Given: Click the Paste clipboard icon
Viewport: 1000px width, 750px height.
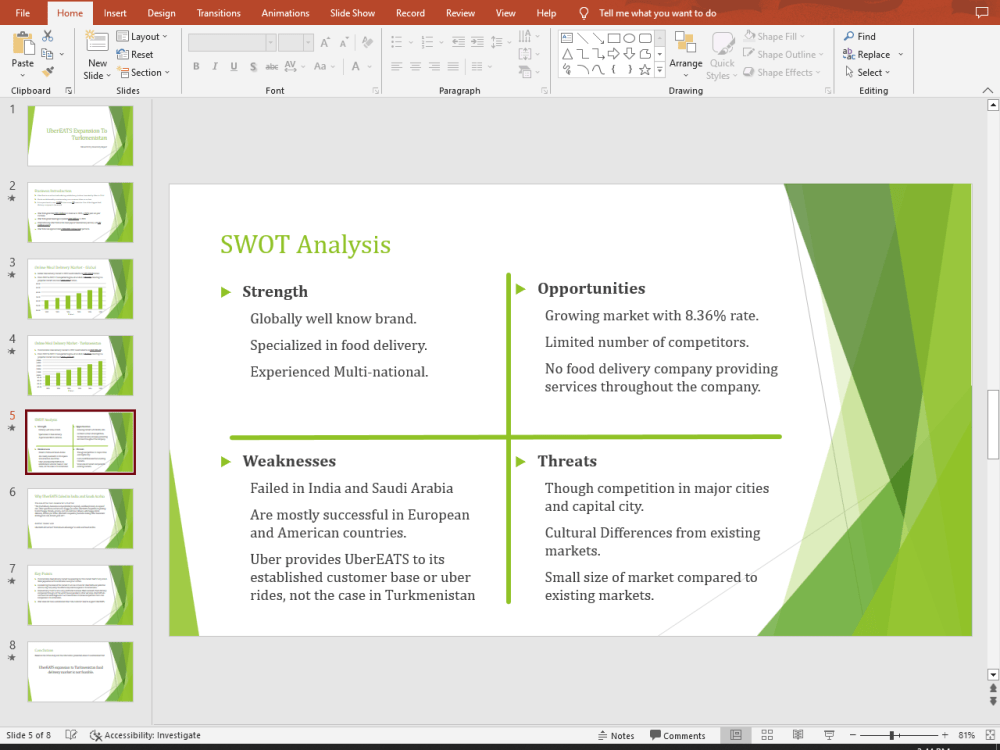Looking at the screenshot, I should pyautogui.click(x=23, y=43).
